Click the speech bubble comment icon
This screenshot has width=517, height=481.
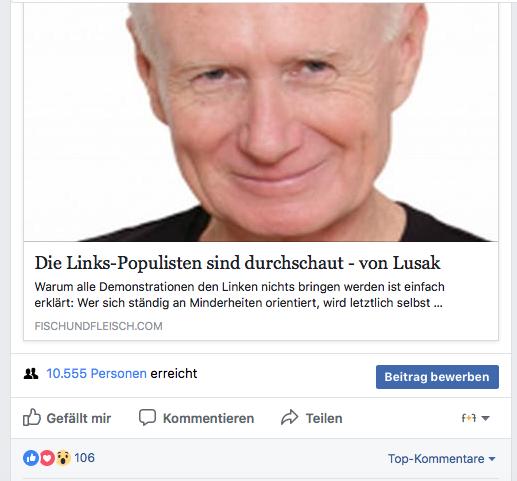click(147, 417)
